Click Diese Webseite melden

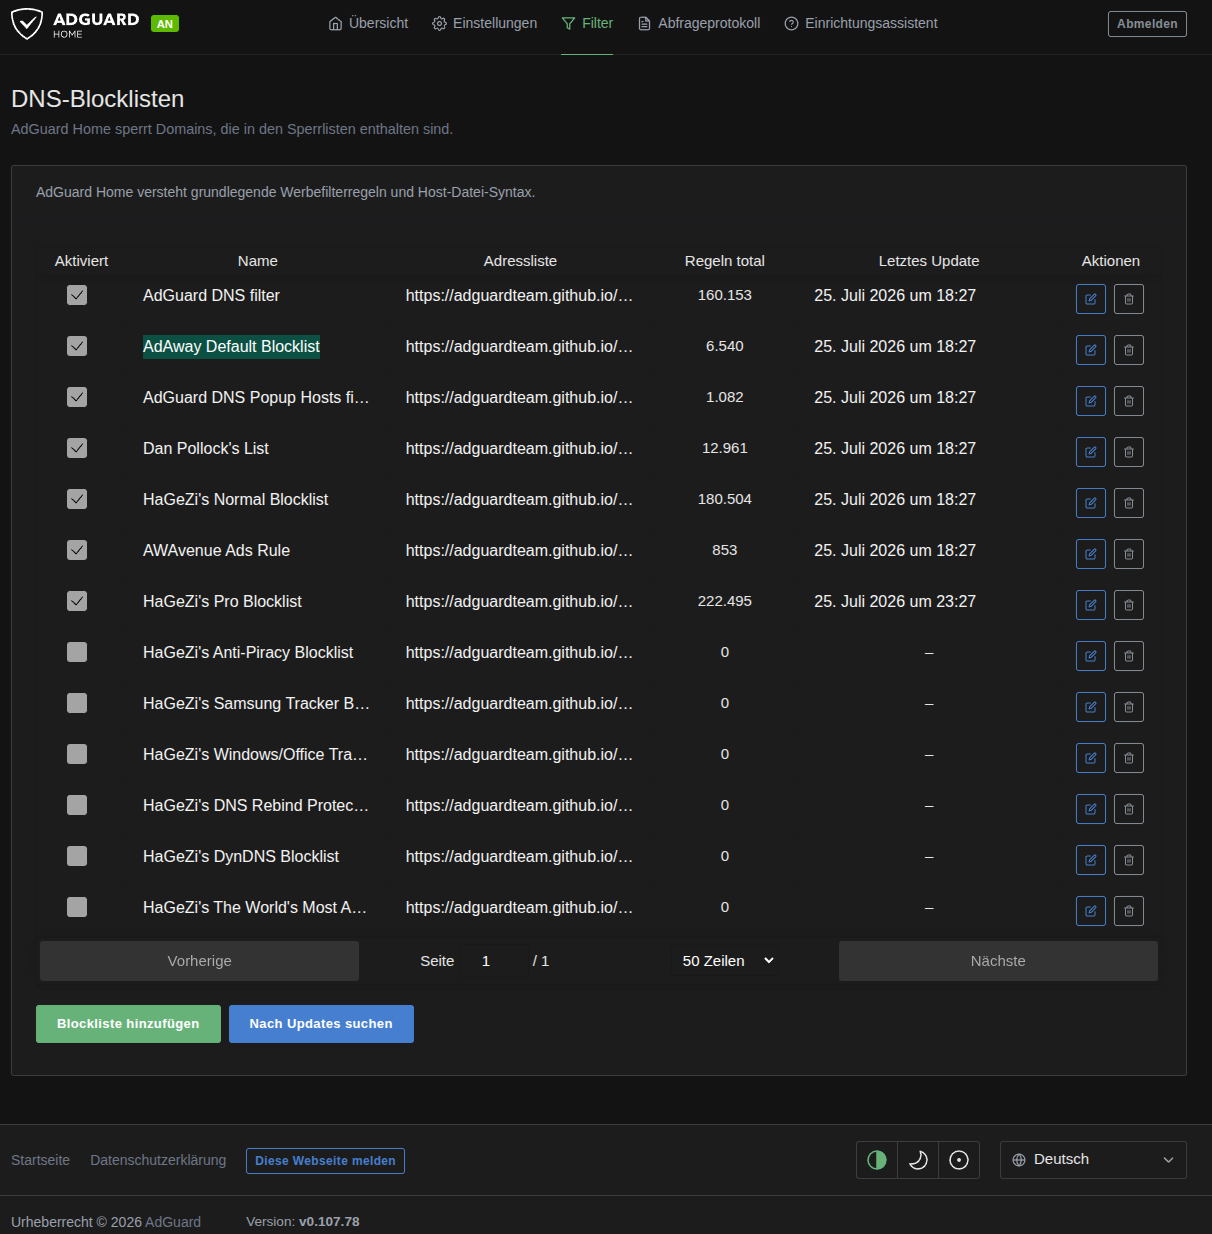325,1161
